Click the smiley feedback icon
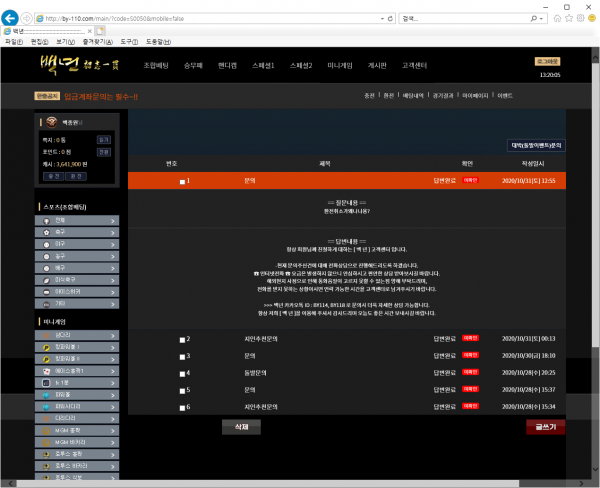Image resolution: width=600 pixels, height=488 pixels. click(592, 18)
